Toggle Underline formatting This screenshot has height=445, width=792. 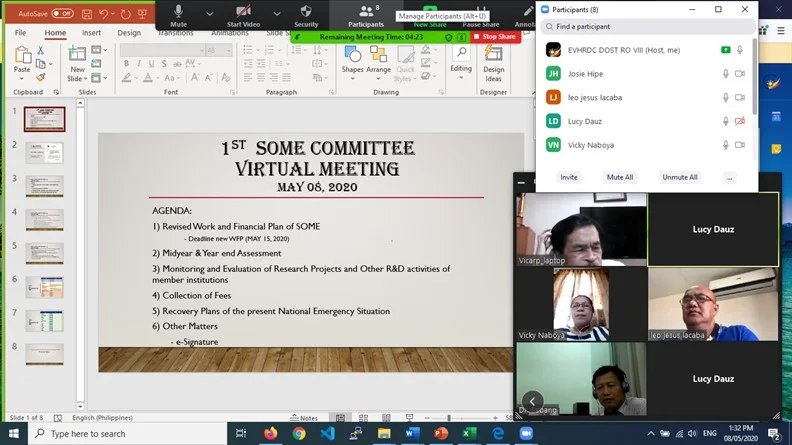click(152, 63)
